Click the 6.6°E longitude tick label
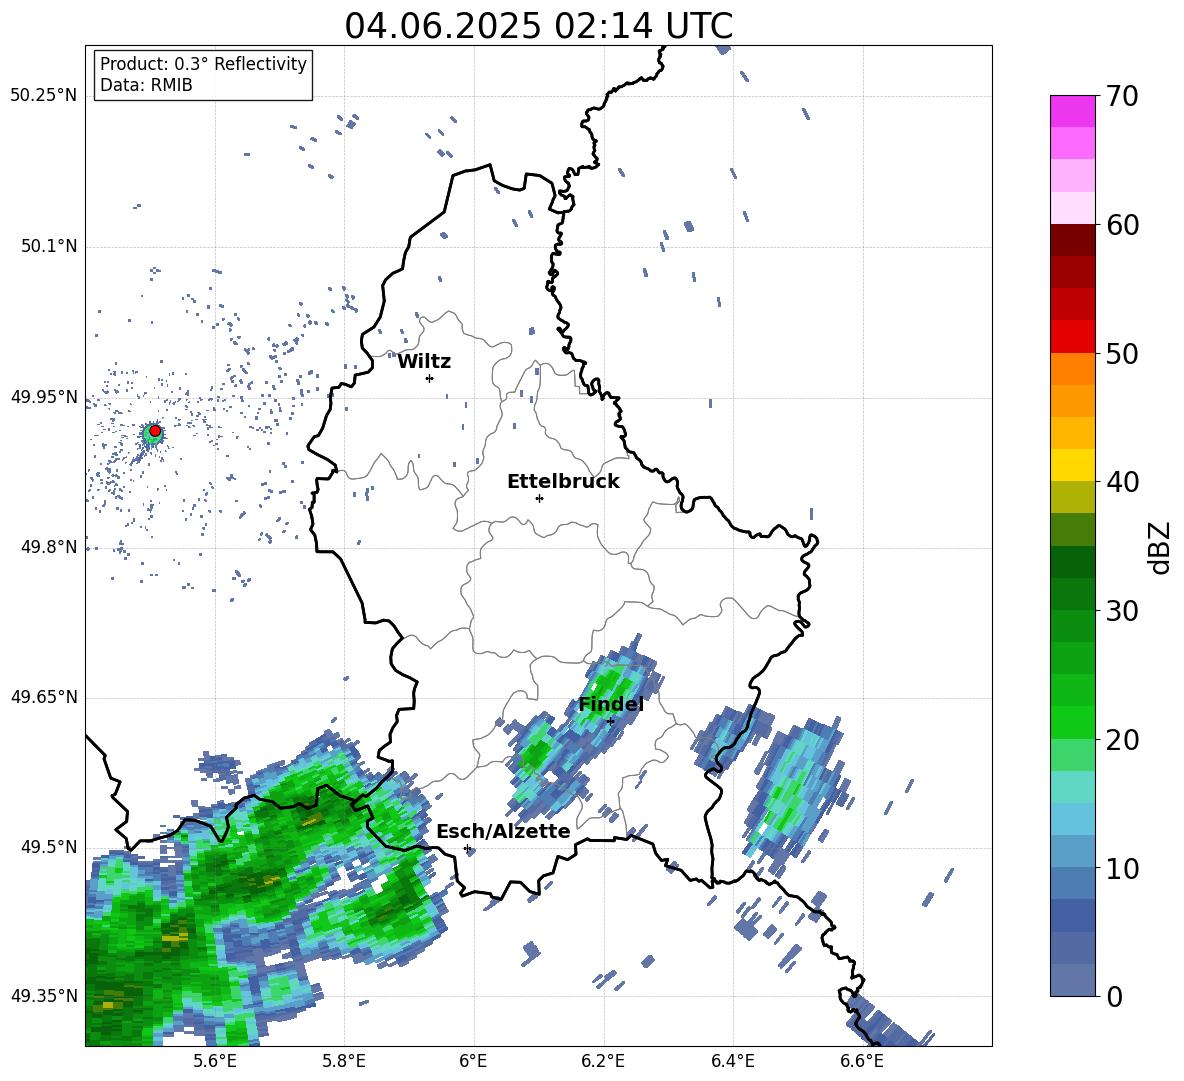 tap(862, 1061)
